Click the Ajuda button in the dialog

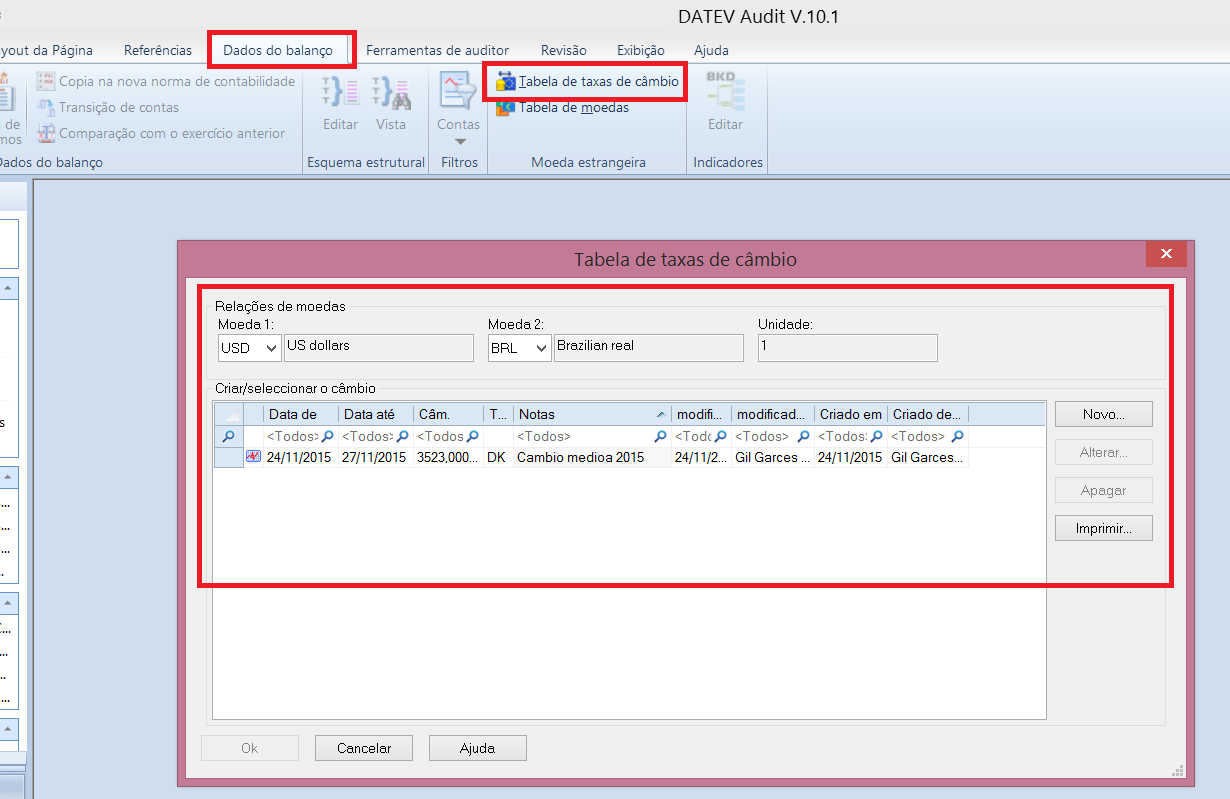click(x=478, y=748)
